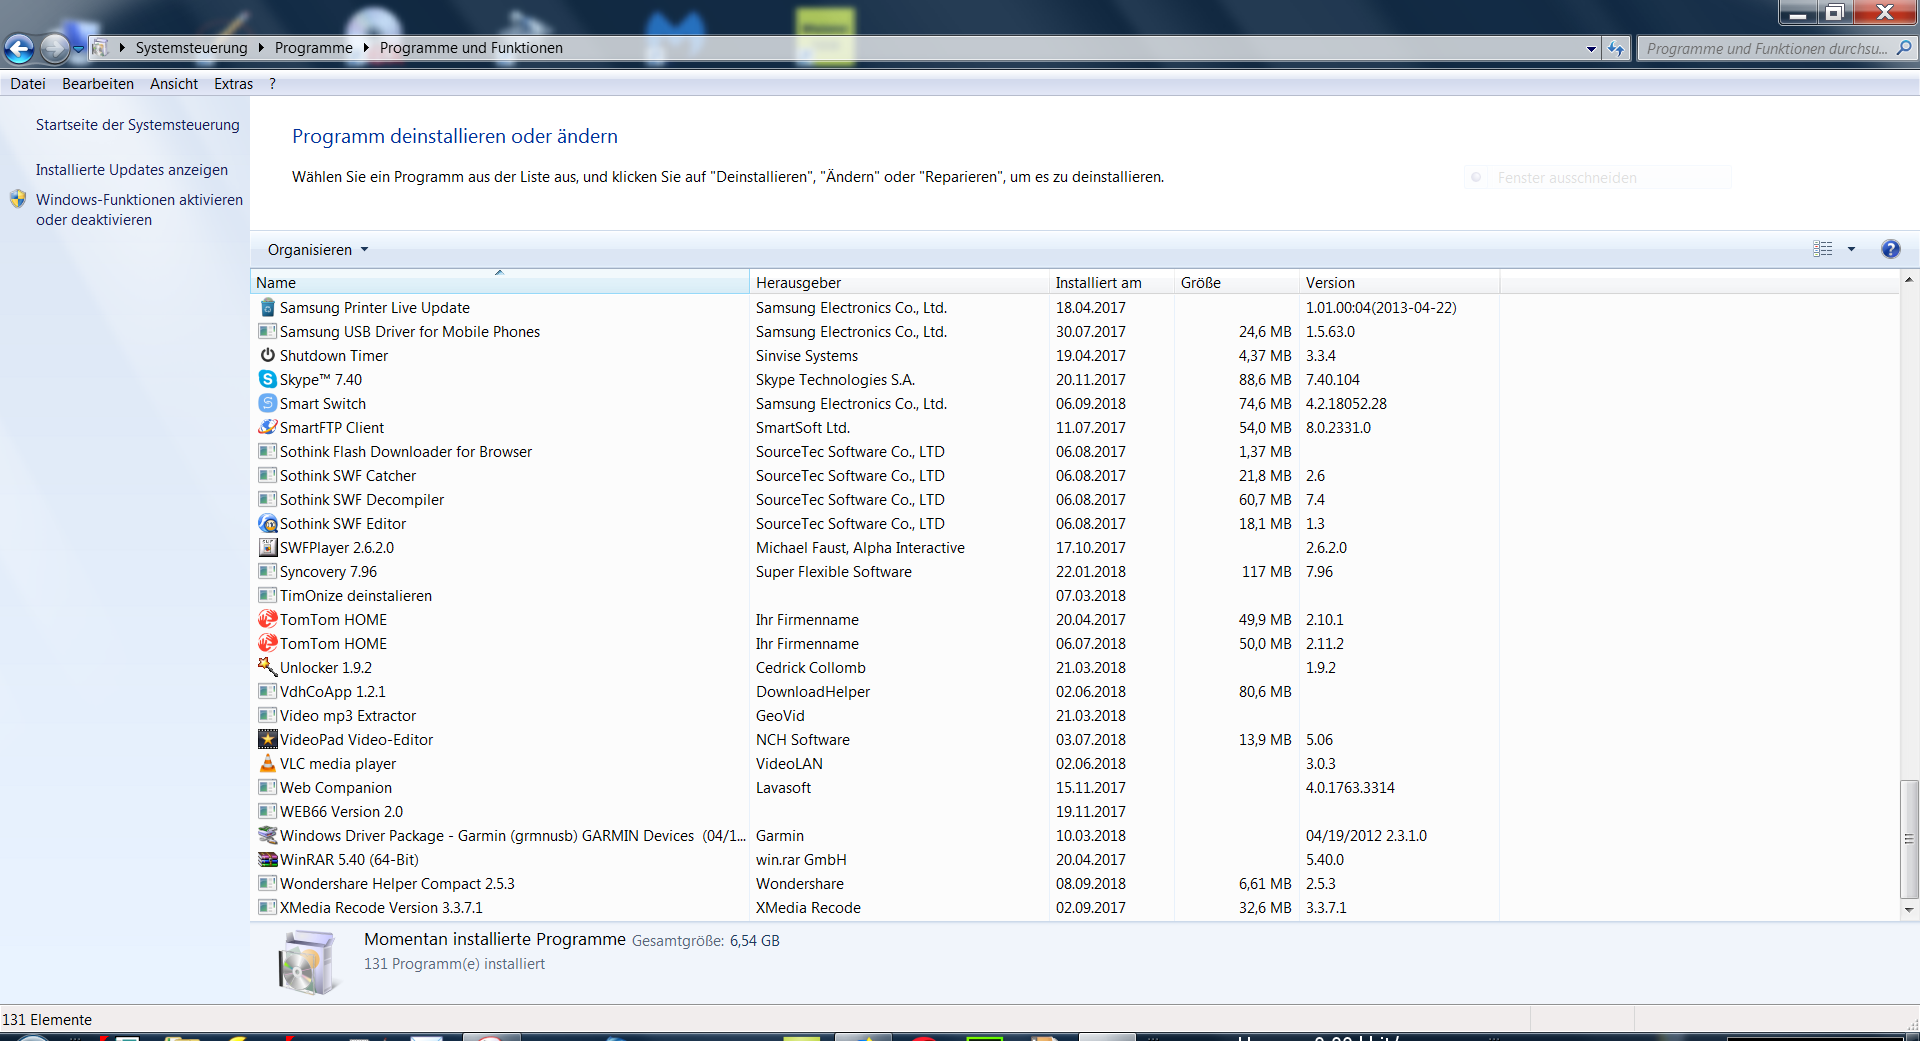Click the Skype 7.40 program icon
The image size is (1920, 1041).
pos(267,380)
